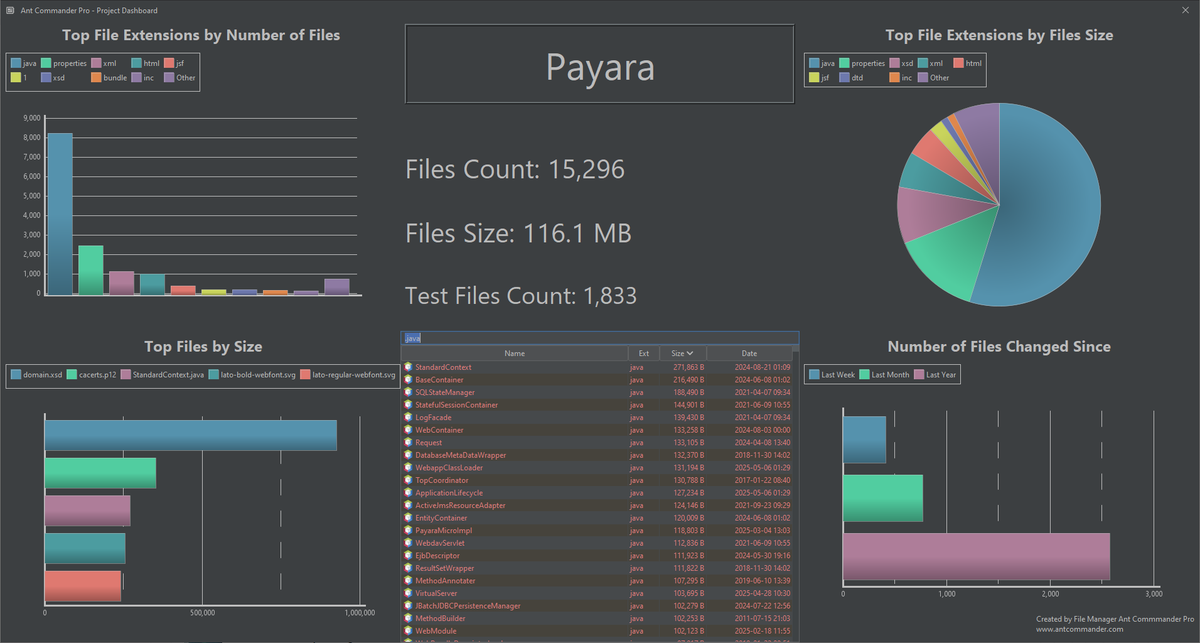Viewport: 1200px width, 643px height.
Task: Focus the .java filter input field
Action: coord(600,338)
